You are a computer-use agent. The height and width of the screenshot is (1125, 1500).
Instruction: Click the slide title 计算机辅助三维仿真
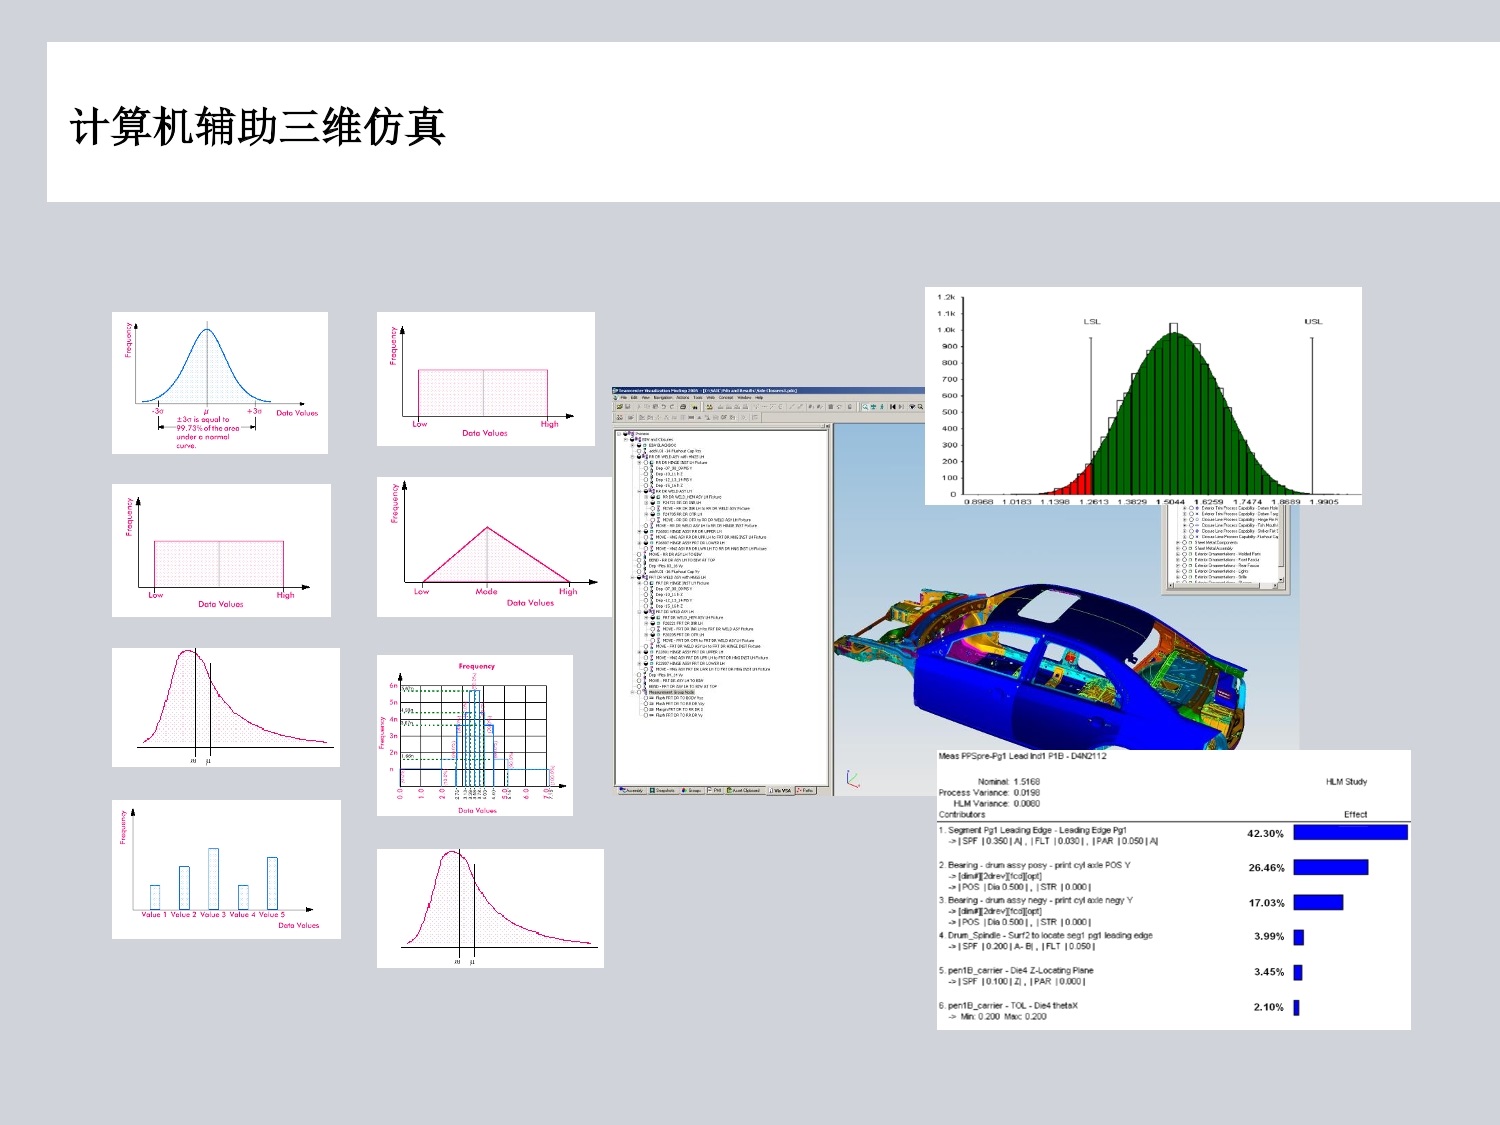(x=257, y=127)
